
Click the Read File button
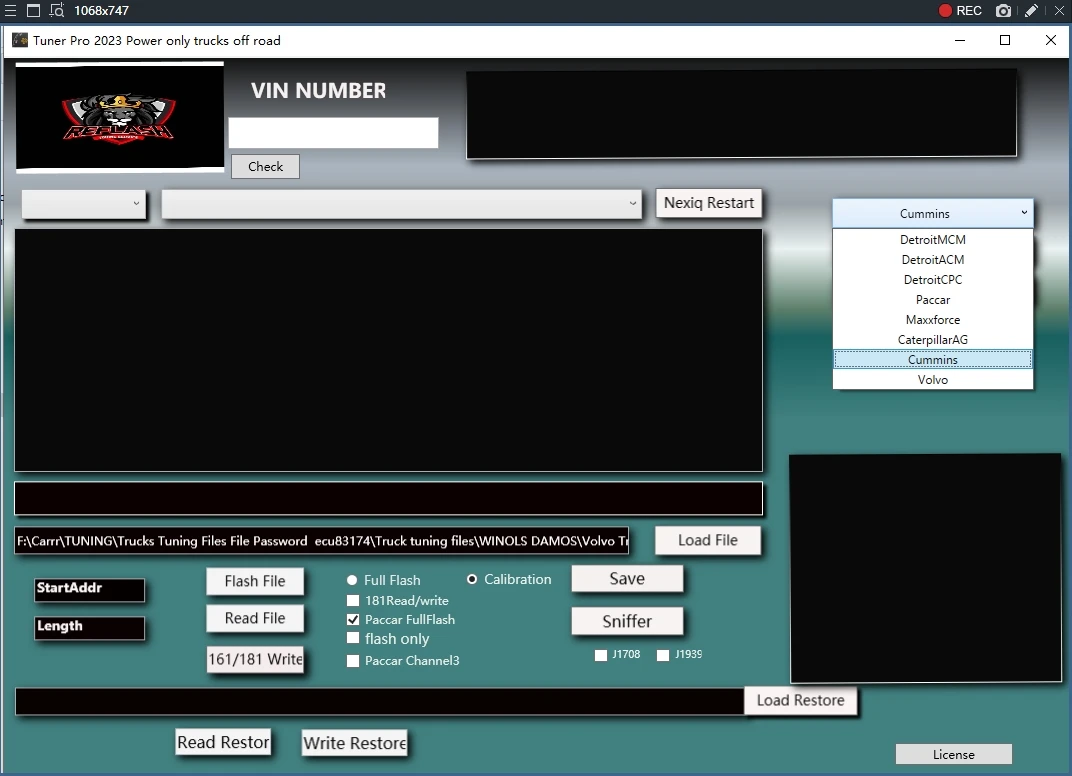(255, 618)
